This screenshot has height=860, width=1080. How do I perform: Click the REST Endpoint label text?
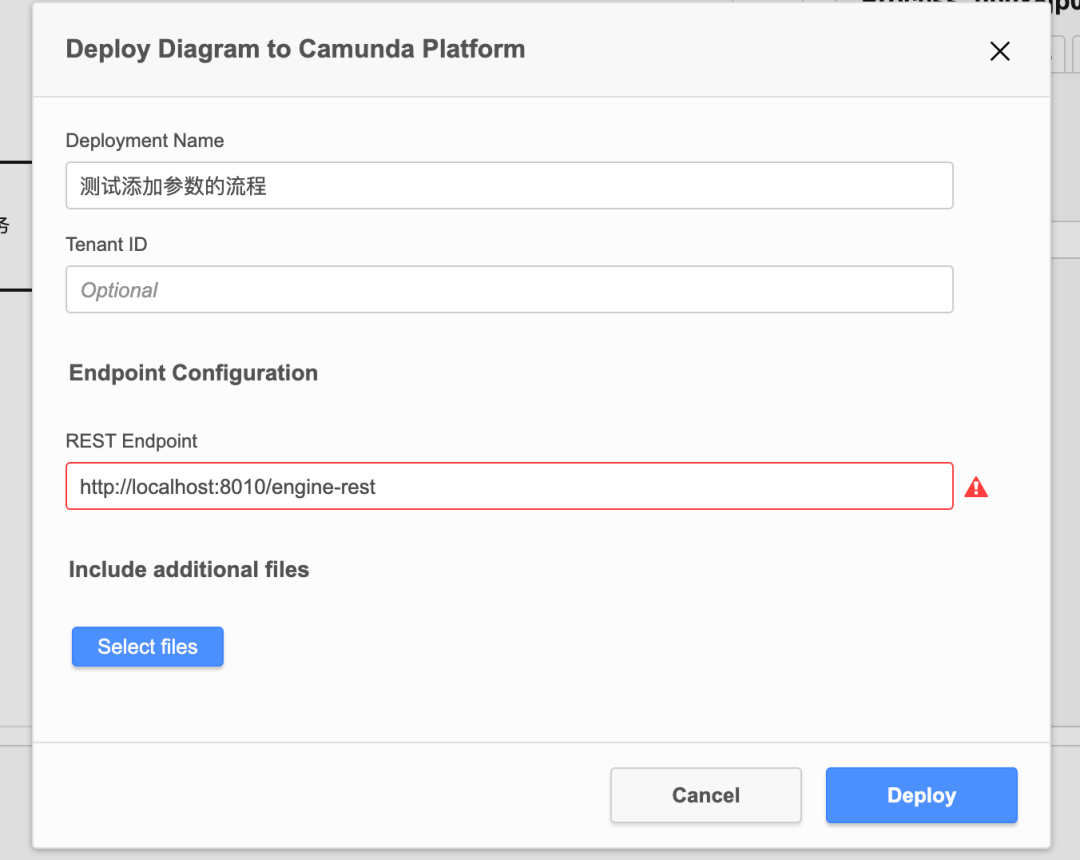click(x=131, y=441)
